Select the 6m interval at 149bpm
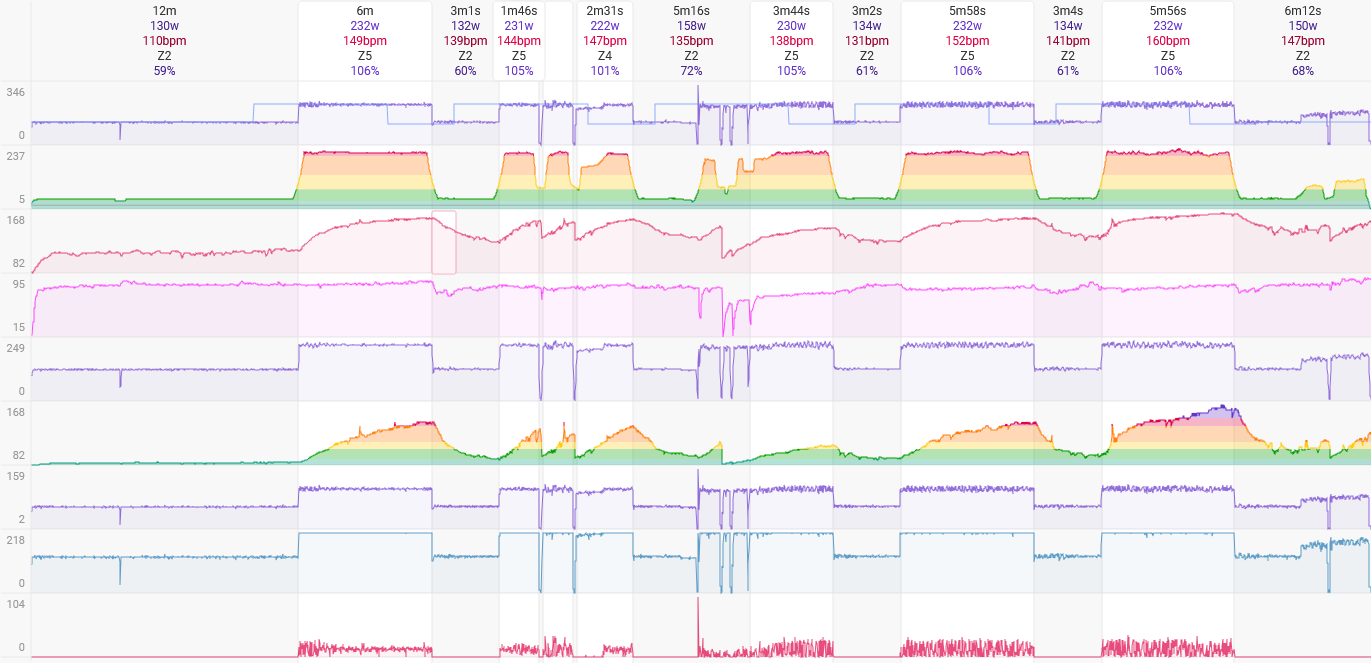1371x663 pixels. coord(365,41)
